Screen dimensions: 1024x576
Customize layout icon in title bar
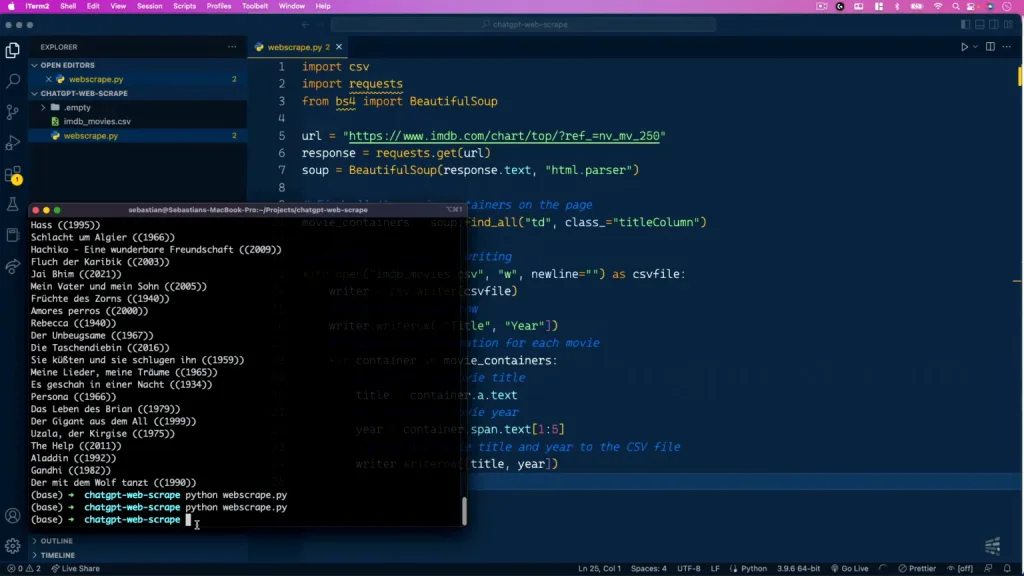(1008, 25)
